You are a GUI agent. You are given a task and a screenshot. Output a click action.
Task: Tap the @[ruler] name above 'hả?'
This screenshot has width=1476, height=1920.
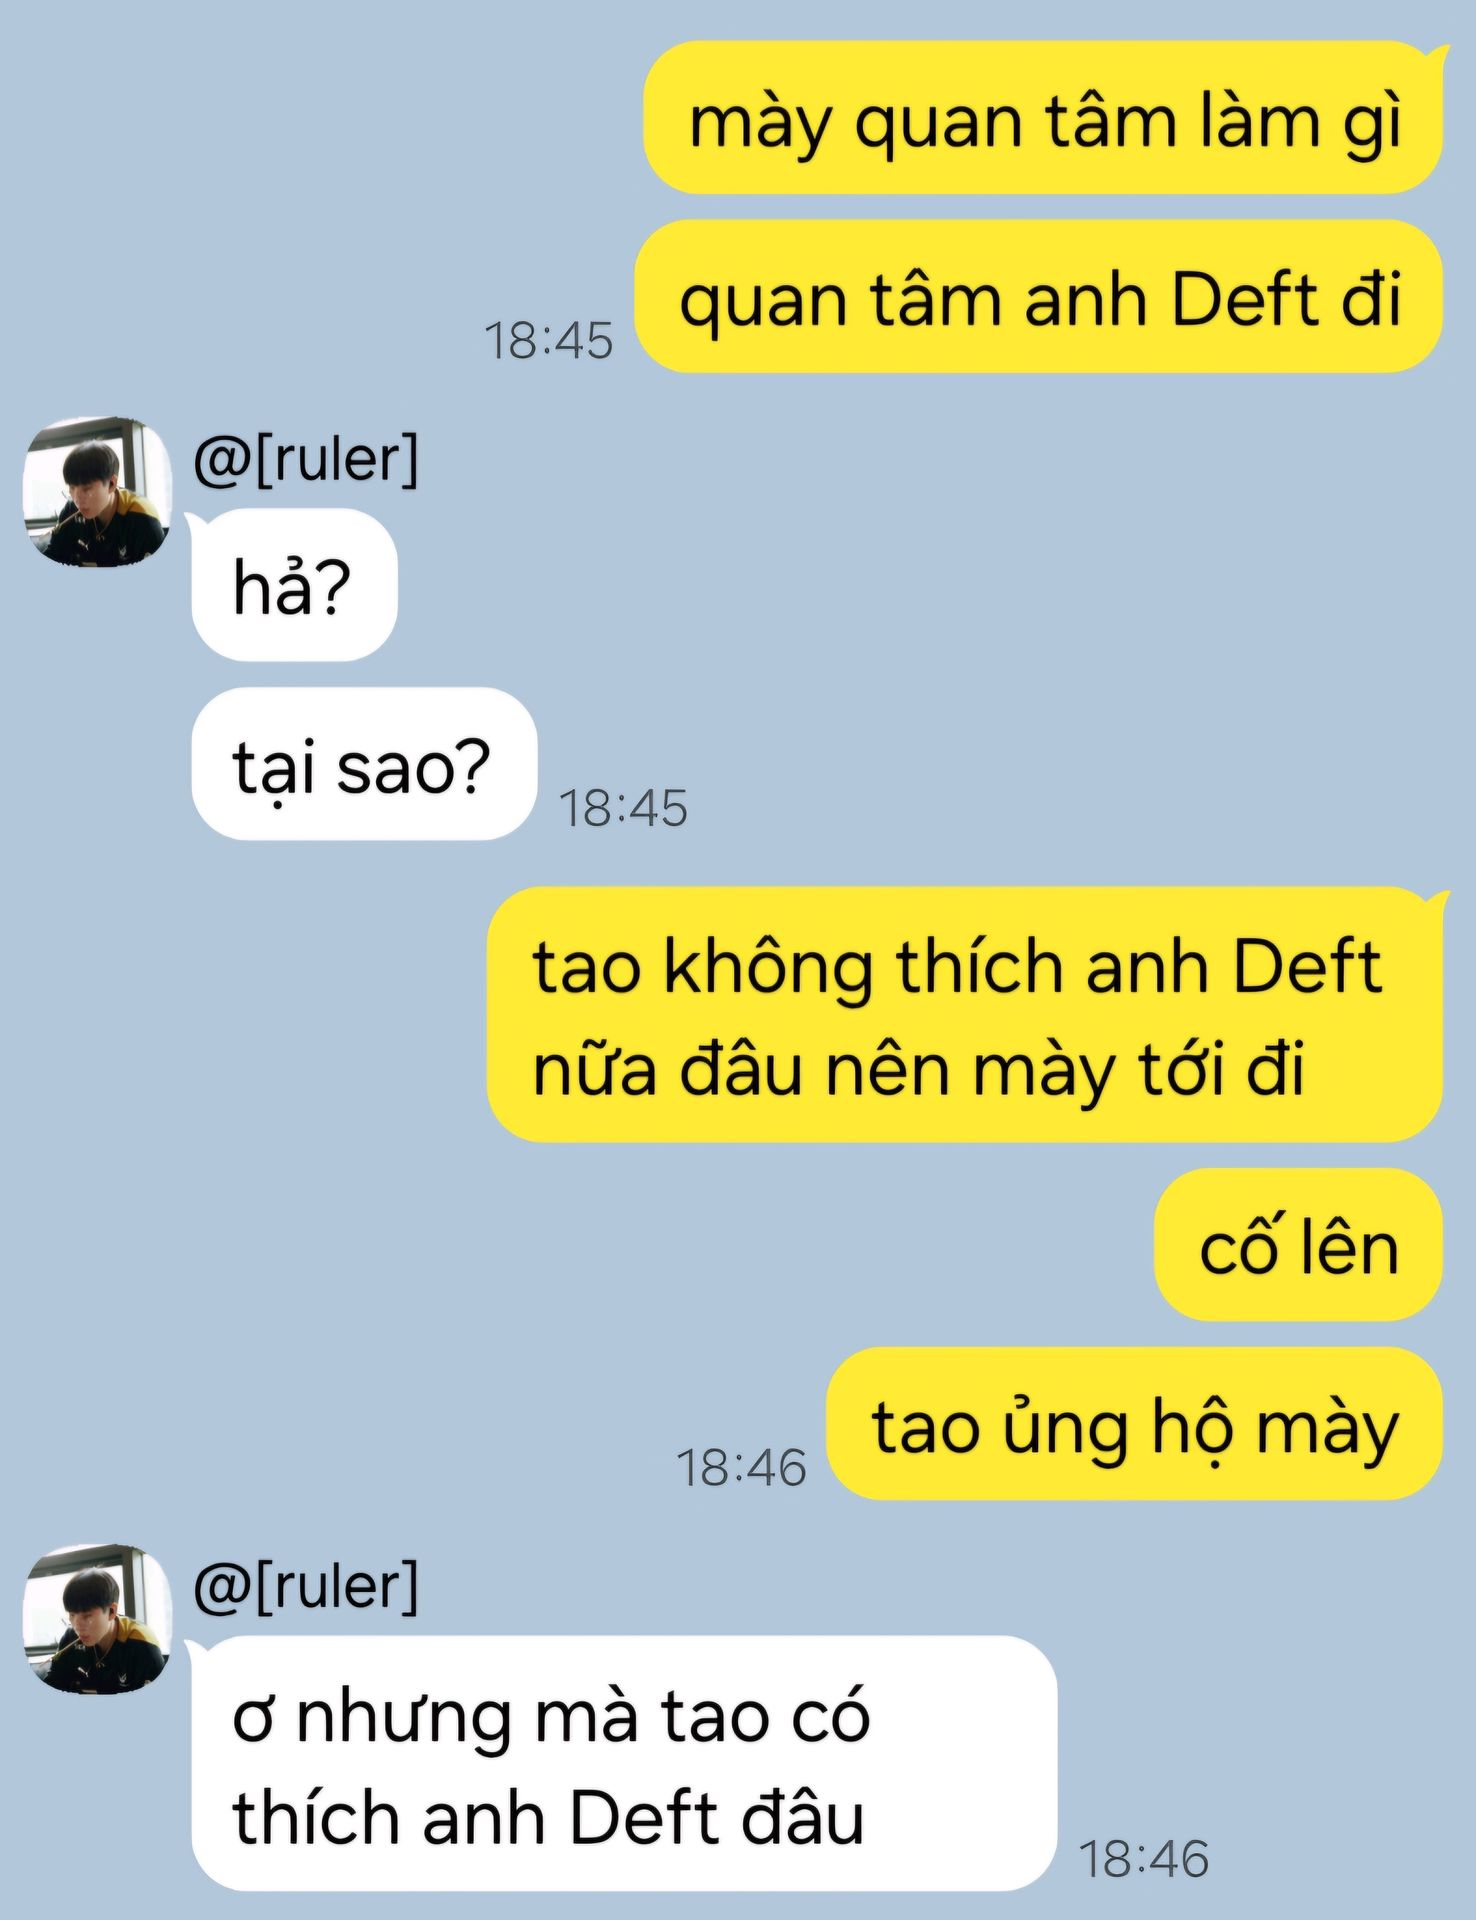(x=306, y=459)
